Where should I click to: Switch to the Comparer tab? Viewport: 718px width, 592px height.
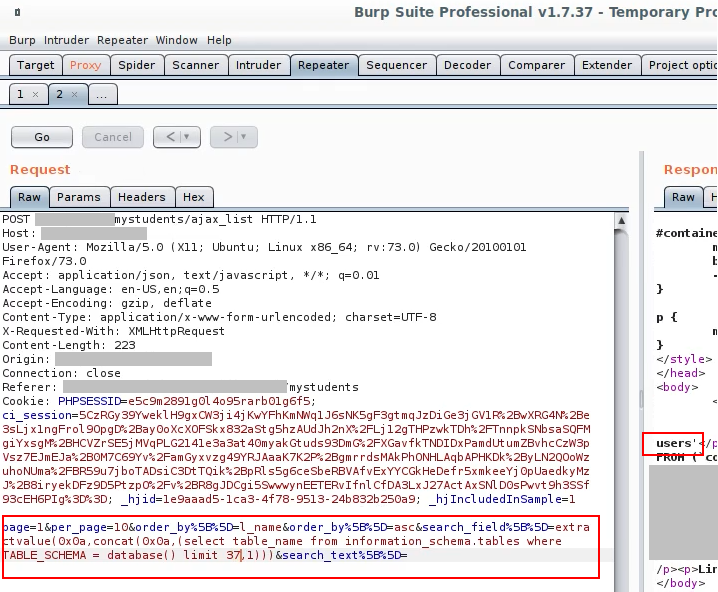tap(537, 65)
